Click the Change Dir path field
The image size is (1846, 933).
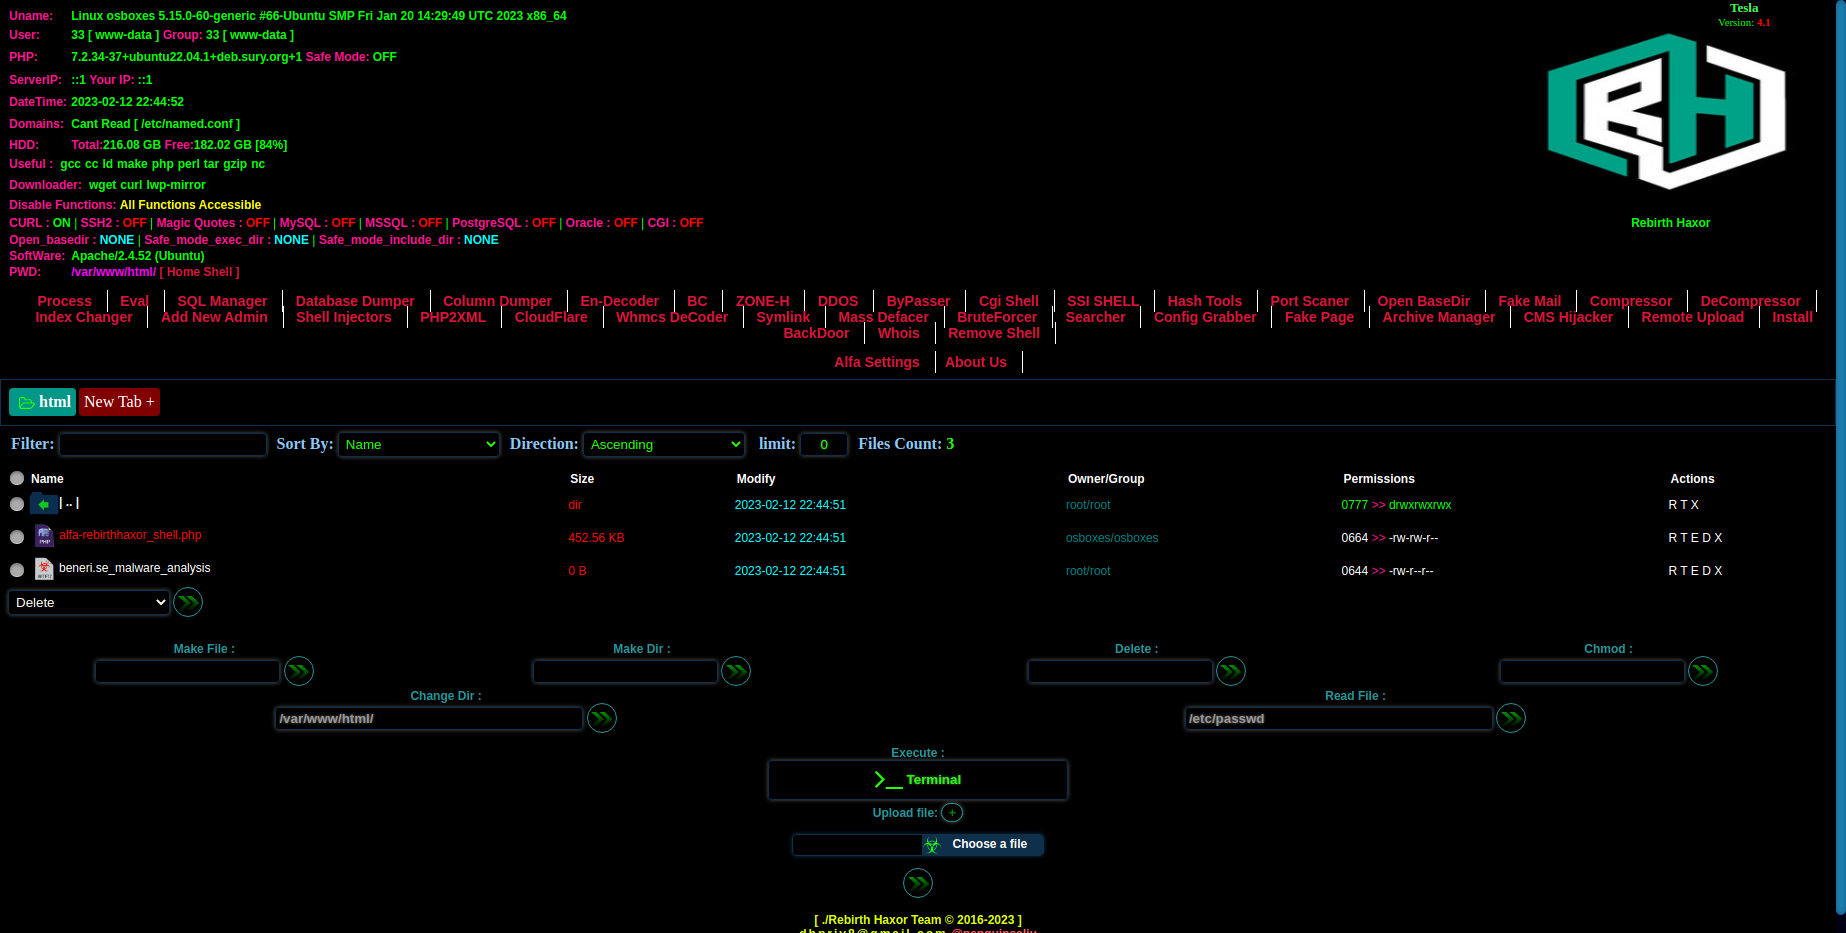click(x=429, y=718)
